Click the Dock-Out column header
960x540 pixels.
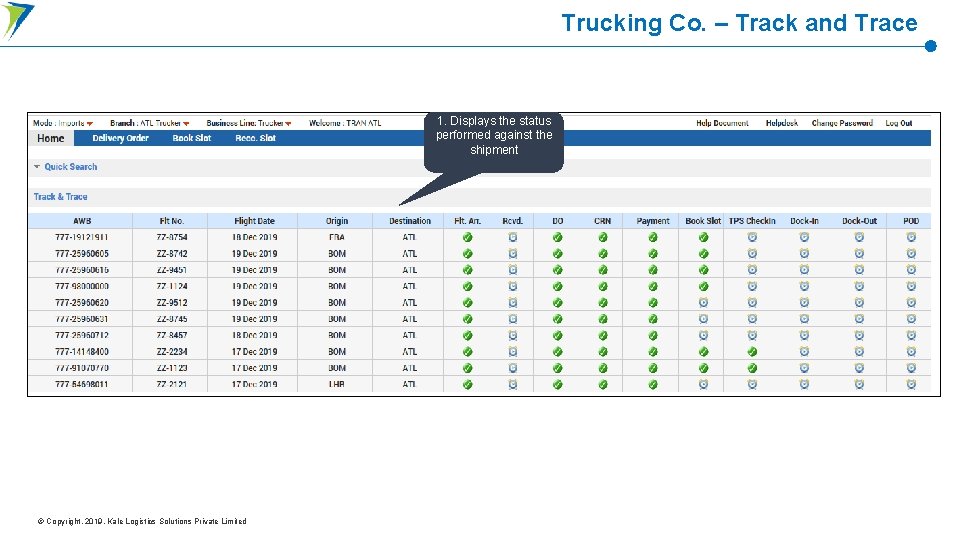[x=860, y=221]
